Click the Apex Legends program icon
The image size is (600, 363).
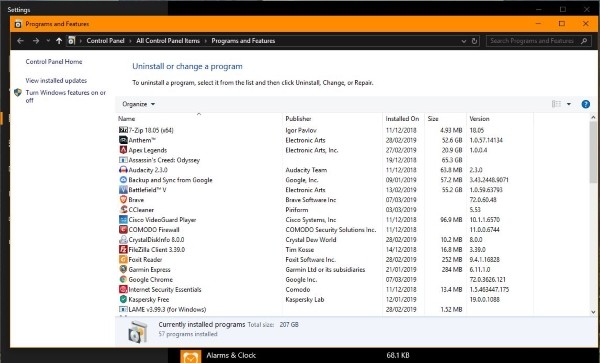pyautogui.click(x=123, y=150)
